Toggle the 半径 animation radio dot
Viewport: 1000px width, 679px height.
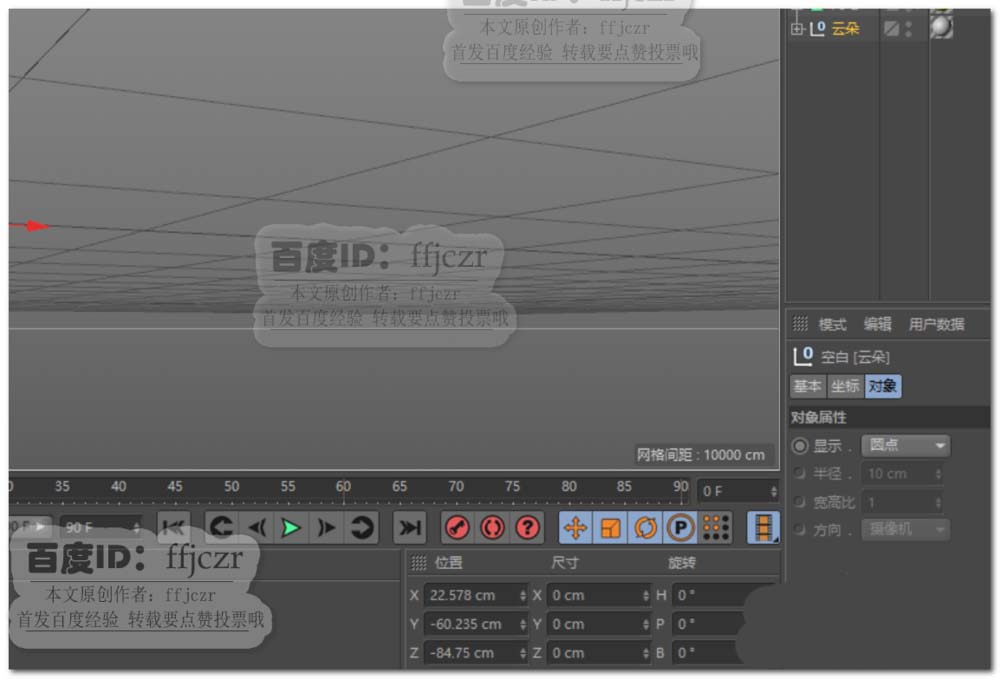(x=799, y=473)
